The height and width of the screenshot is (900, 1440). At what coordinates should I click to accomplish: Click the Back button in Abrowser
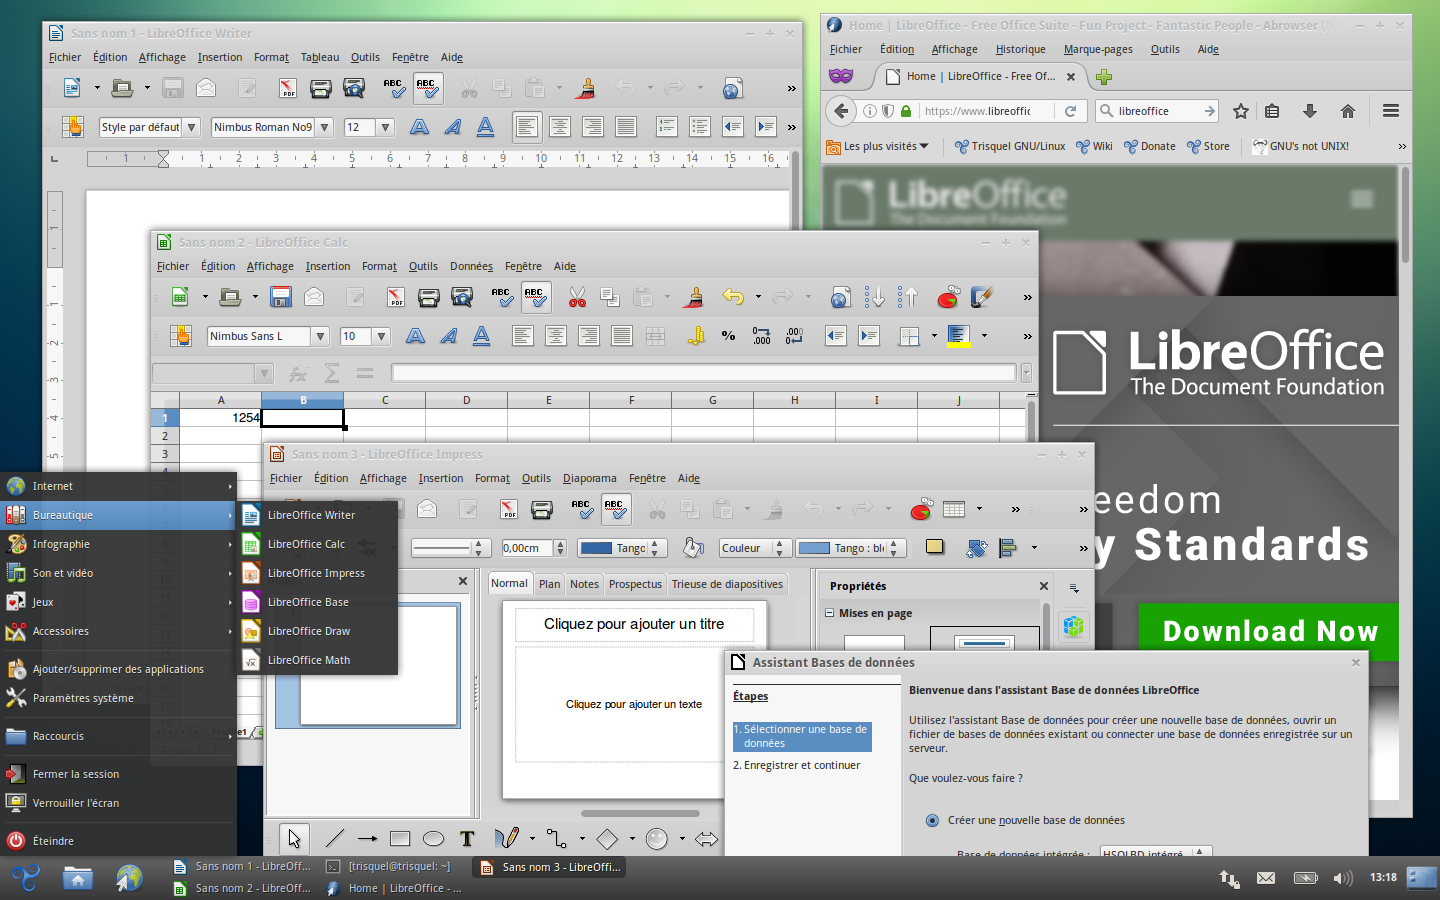click(x=841, y=111)
